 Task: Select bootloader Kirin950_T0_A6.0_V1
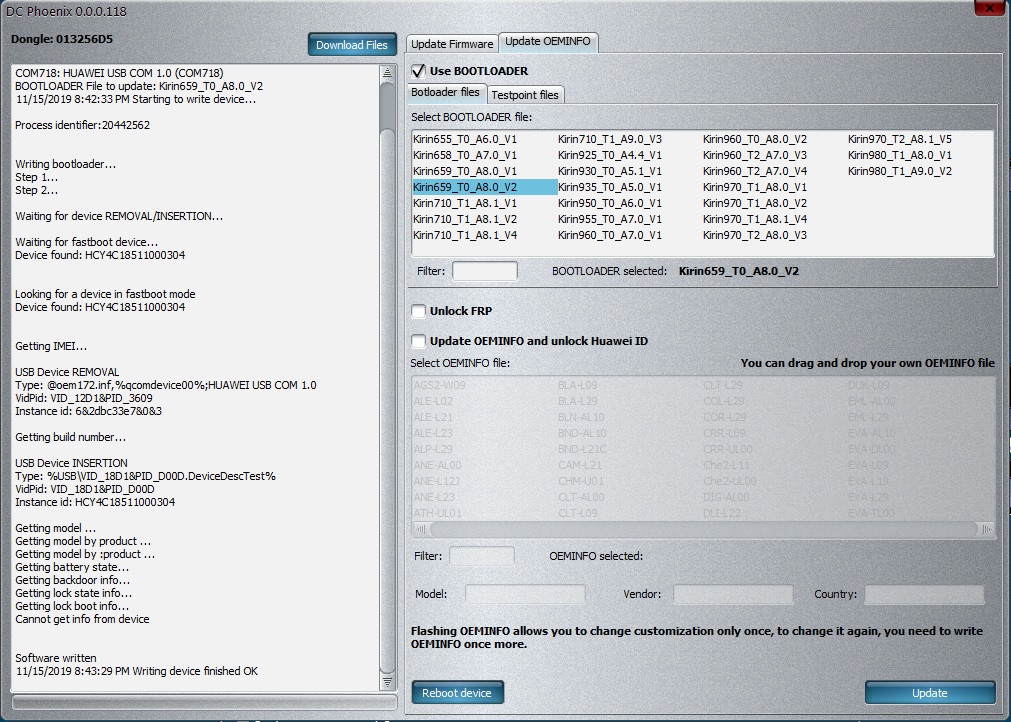pos(610,203)
